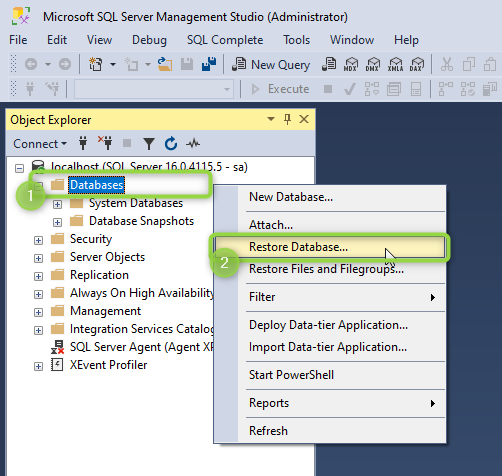502x476 pixels.
Task: Select the Security folder label
Action: (x=91, y=239)
